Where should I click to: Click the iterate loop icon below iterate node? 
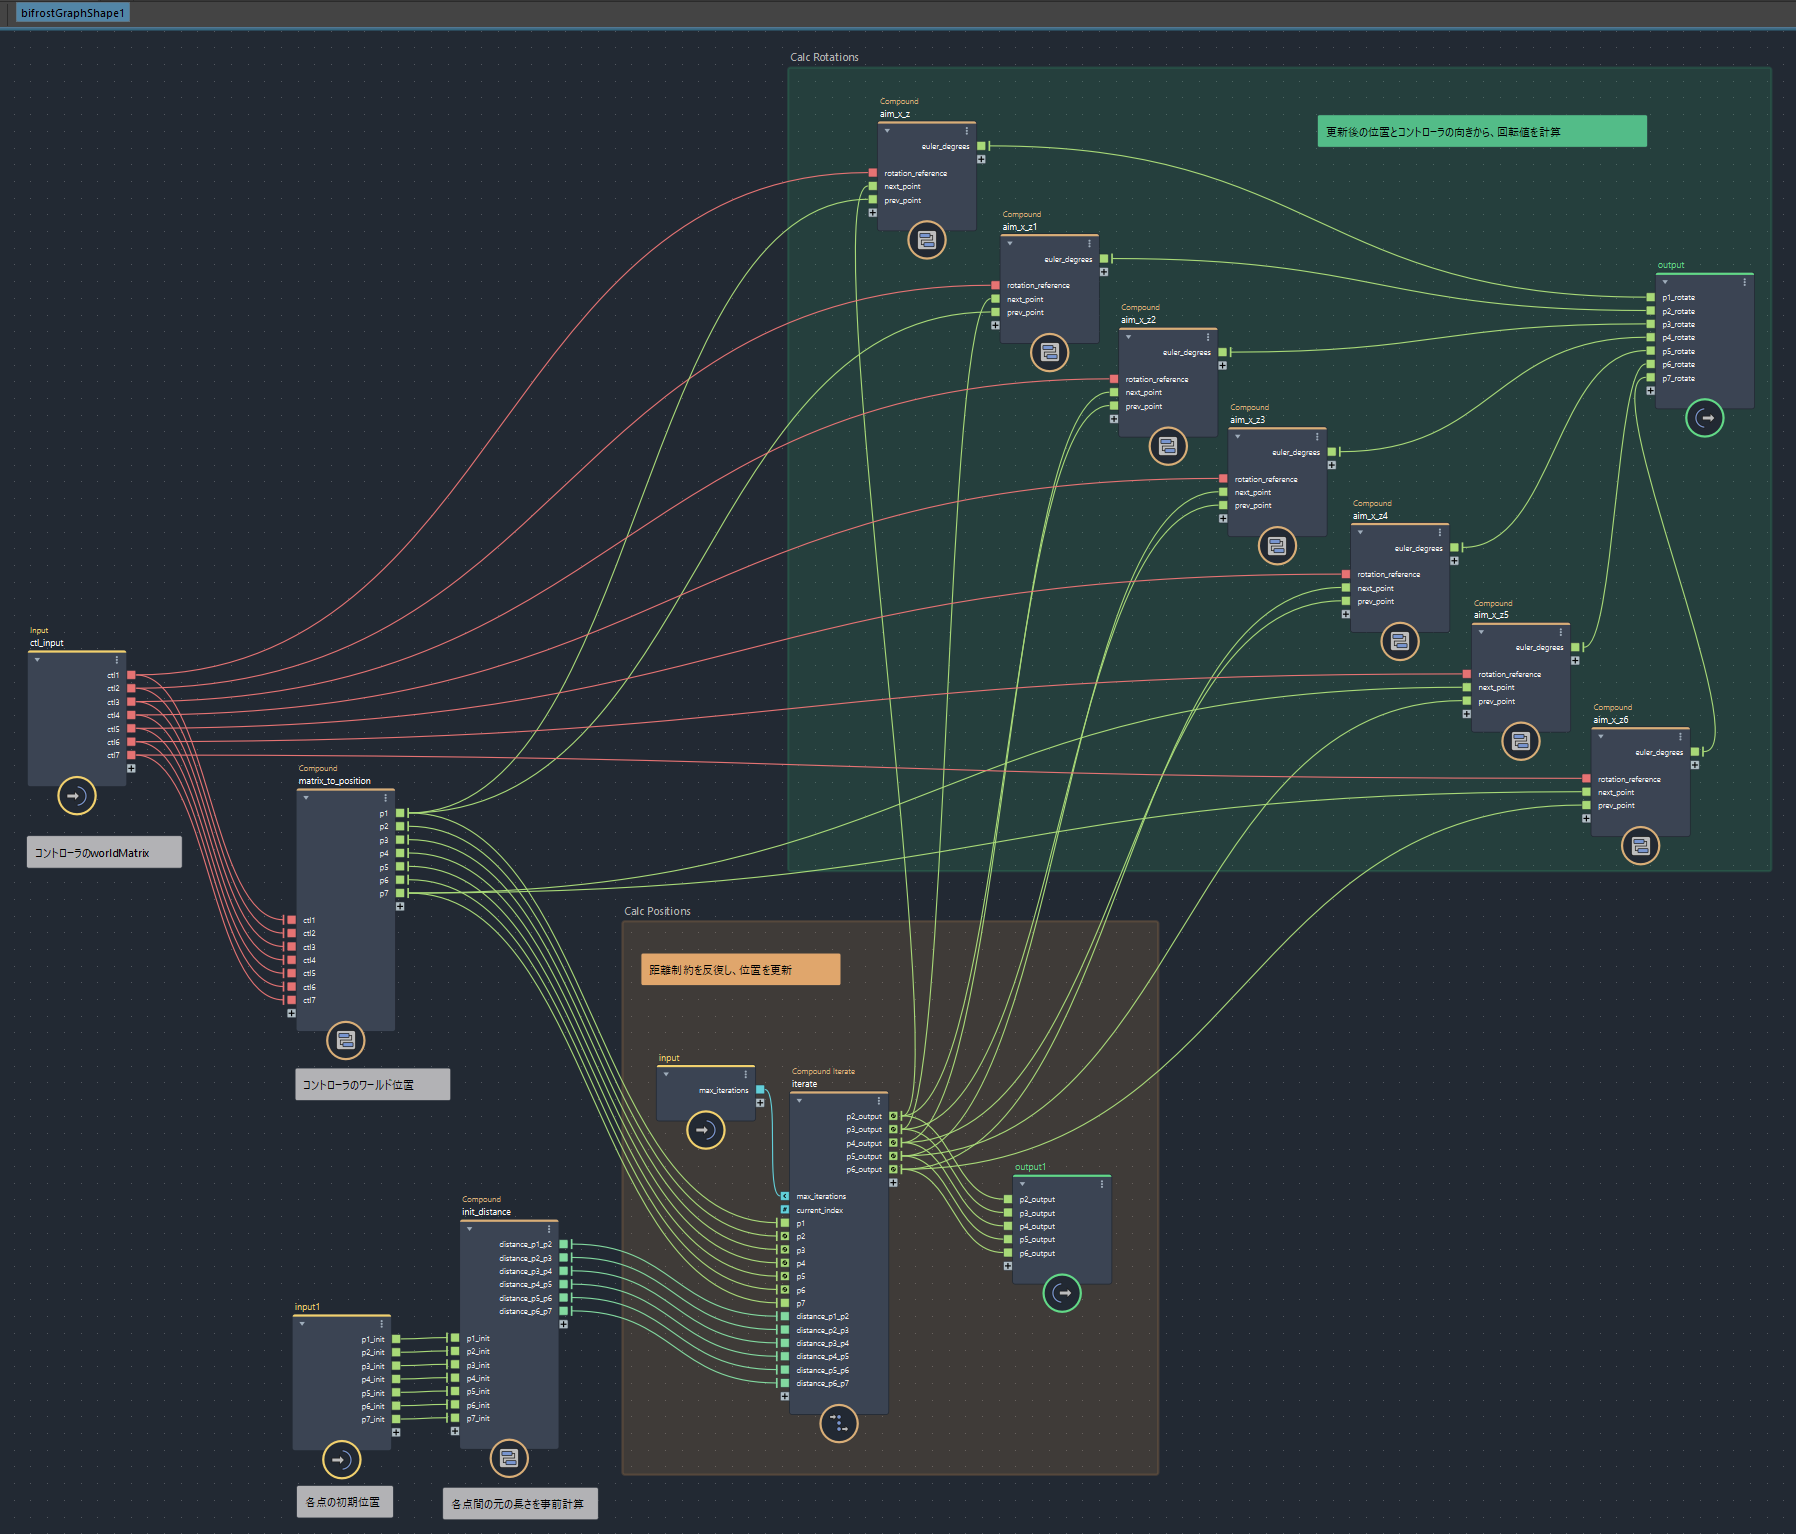point(839,1423)
